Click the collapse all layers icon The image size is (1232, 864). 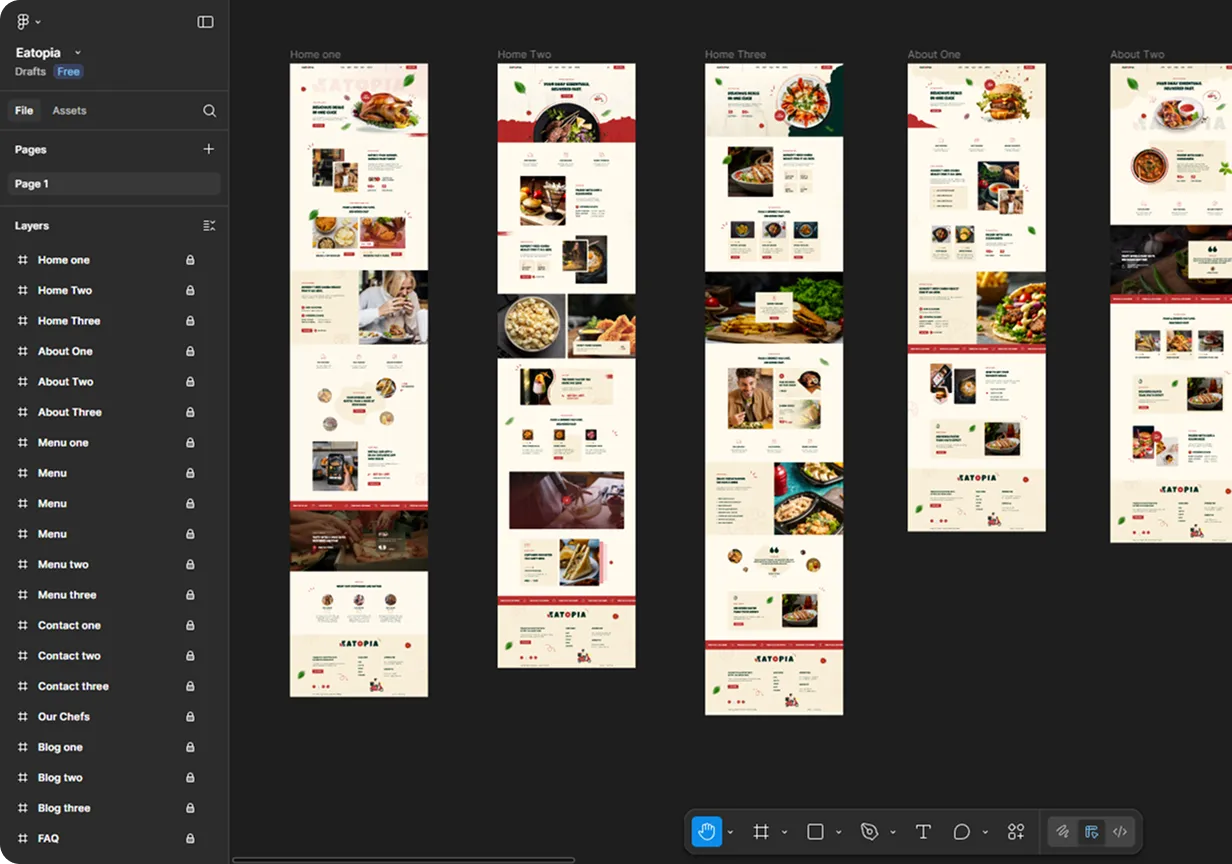click(x=209, y=226)
